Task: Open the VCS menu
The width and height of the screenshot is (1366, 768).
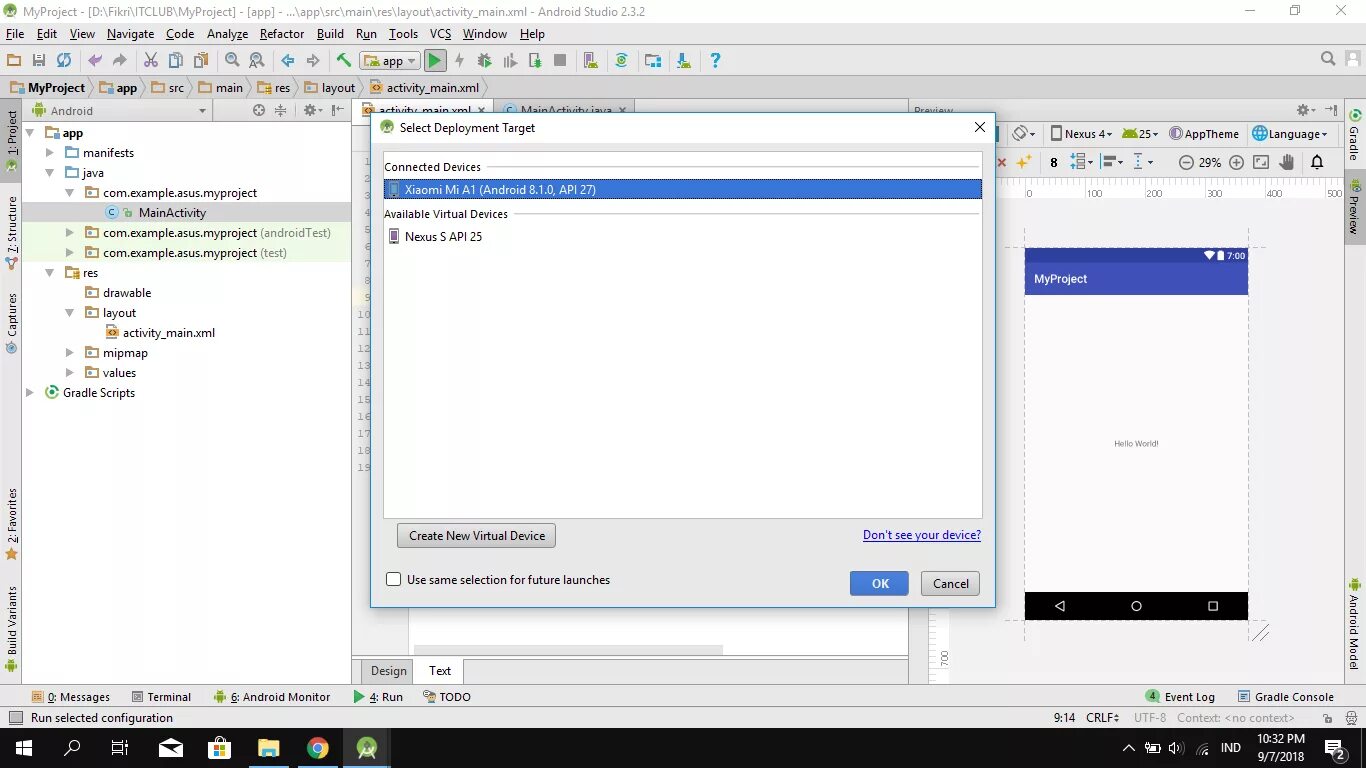Action: pyautogui.click(x=440, y=34)
